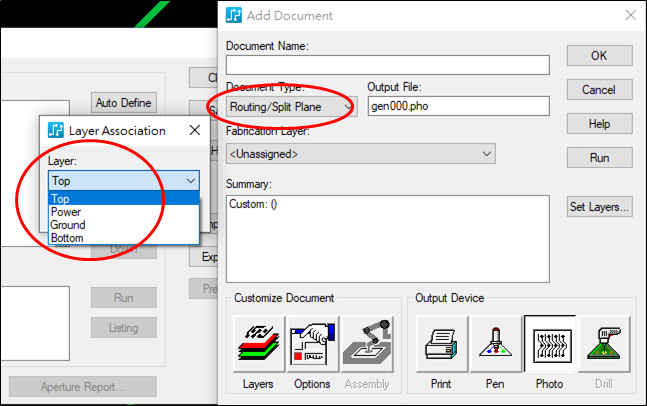The height and width of the screenshot is (406, 647).
Task: Click the Options customize document icon
Action: pos(313,344)
